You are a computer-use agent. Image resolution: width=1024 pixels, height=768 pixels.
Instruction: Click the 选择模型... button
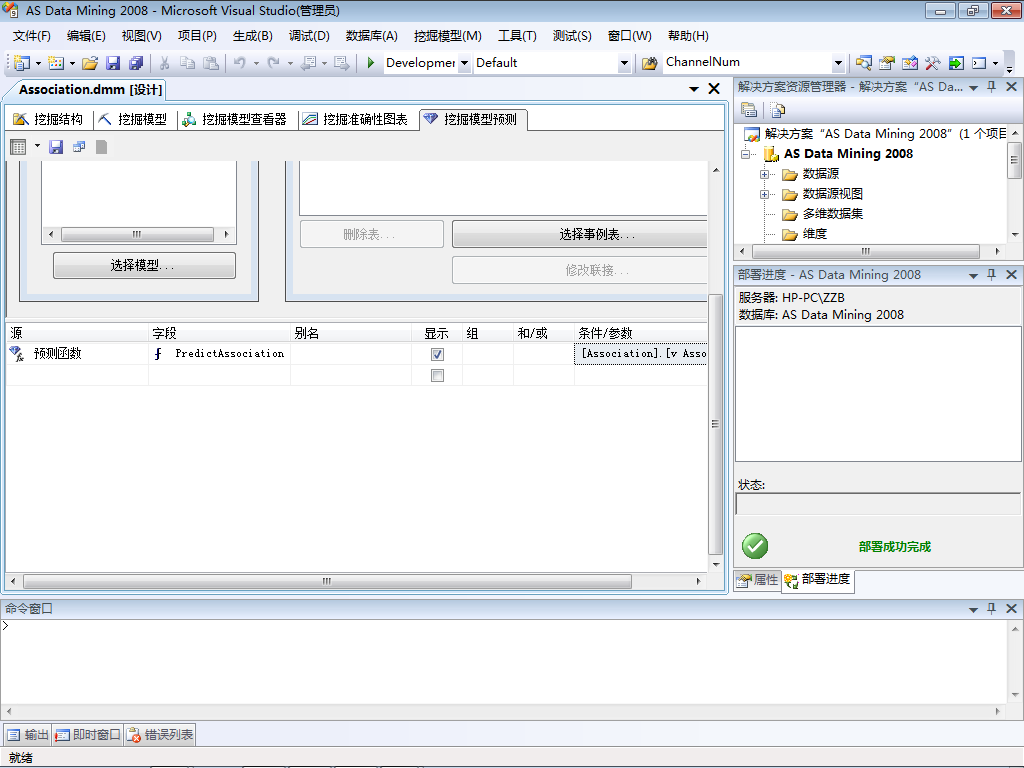click(144, 265)
